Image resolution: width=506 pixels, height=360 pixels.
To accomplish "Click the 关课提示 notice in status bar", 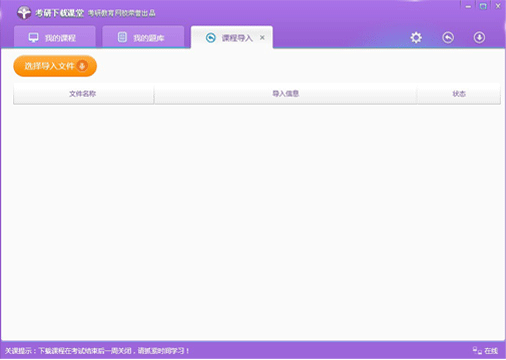I will 97,351.
